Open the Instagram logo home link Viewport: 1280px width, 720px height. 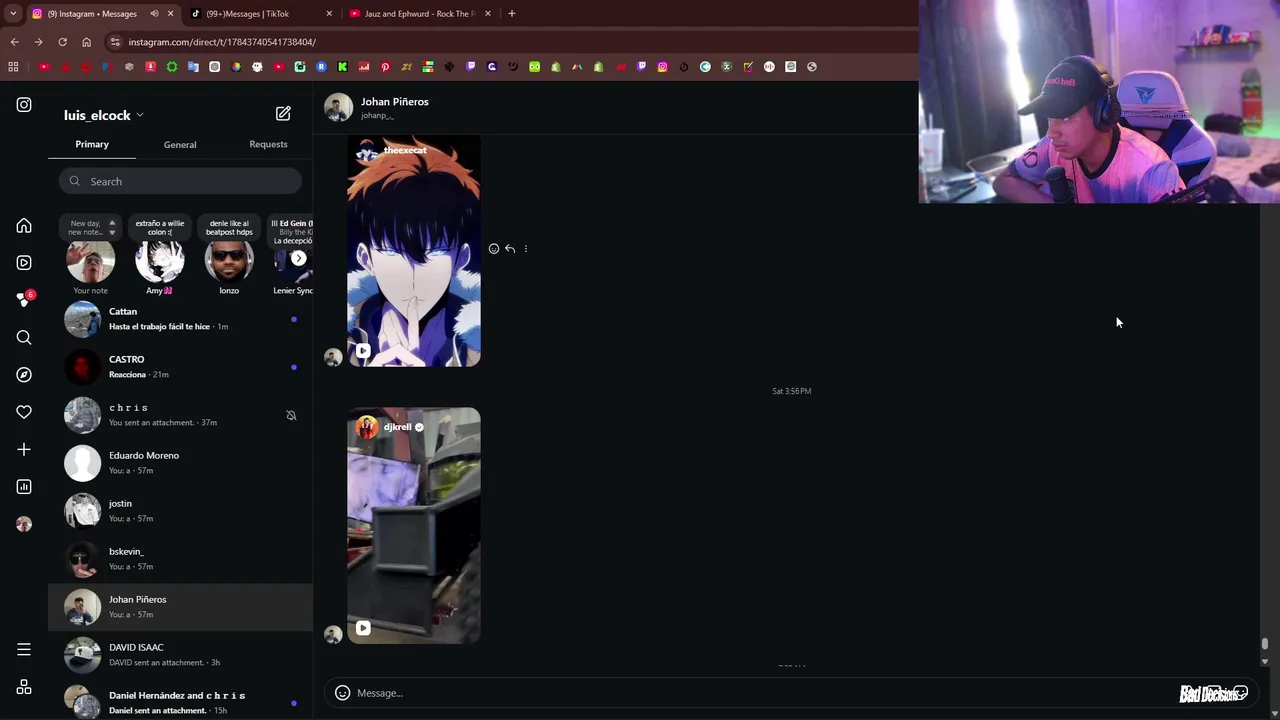(x=24, y=105)
